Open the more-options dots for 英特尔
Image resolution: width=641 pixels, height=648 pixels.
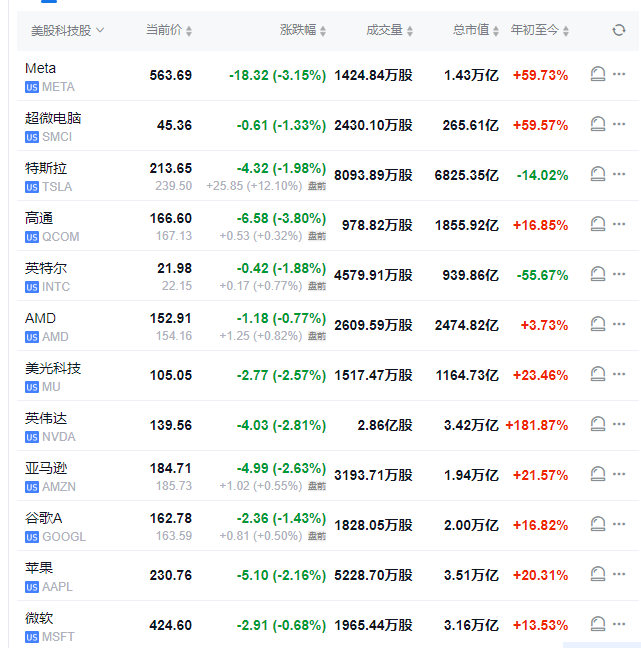(619, 274)
